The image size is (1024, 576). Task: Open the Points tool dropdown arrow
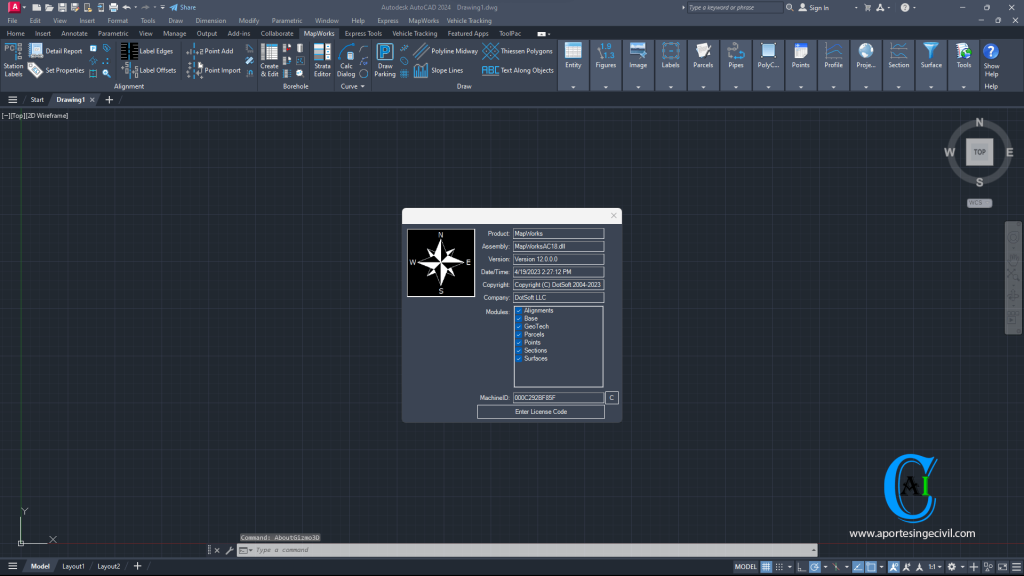click(x=800, y=86)
